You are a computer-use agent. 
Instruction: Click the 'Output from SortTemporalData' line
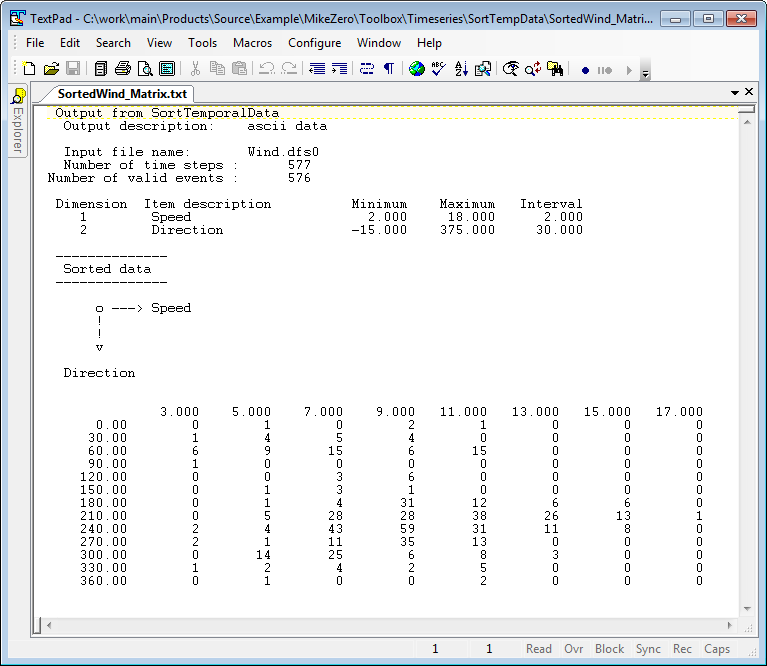coord(167,113)
